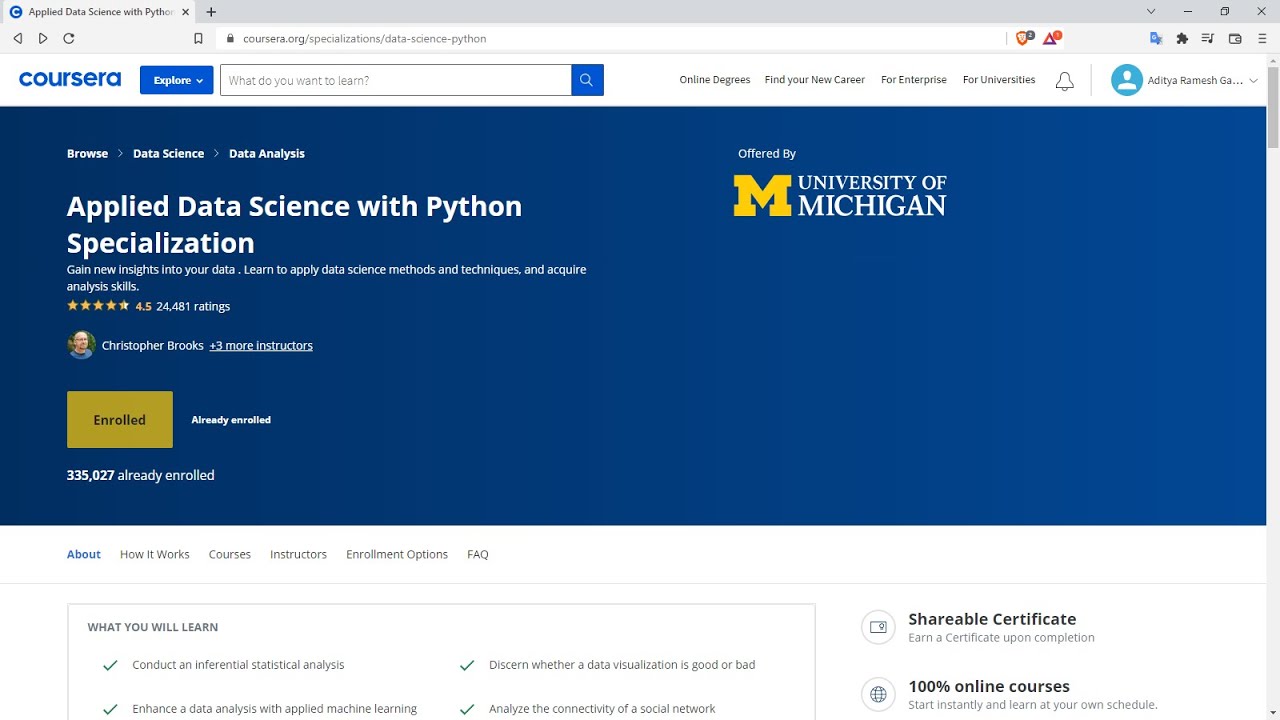Reload the page with the refresh icon
This screenshot has width=1280, height=720.
click(69, 38)
